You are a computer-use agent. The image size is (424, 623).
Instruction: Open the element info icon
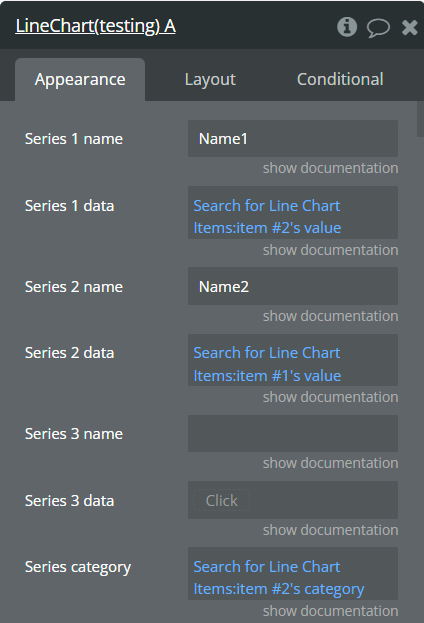347,27
